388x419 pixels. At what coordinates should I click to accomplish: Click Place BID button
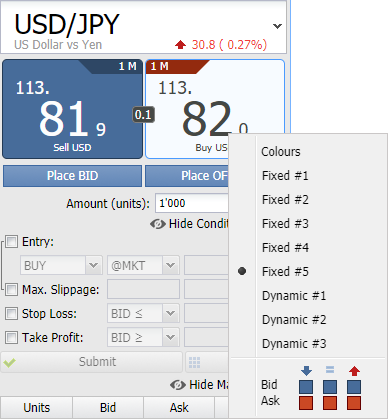click(72, 176)
